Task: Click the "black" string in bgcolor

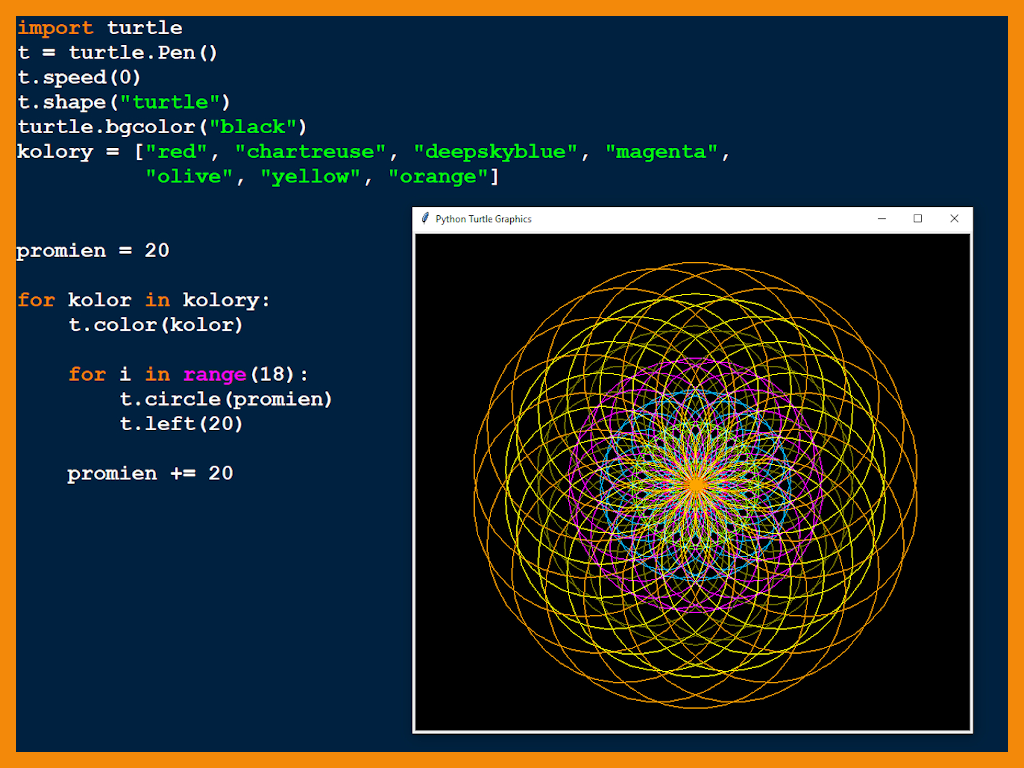Action: tap(253, 127)
